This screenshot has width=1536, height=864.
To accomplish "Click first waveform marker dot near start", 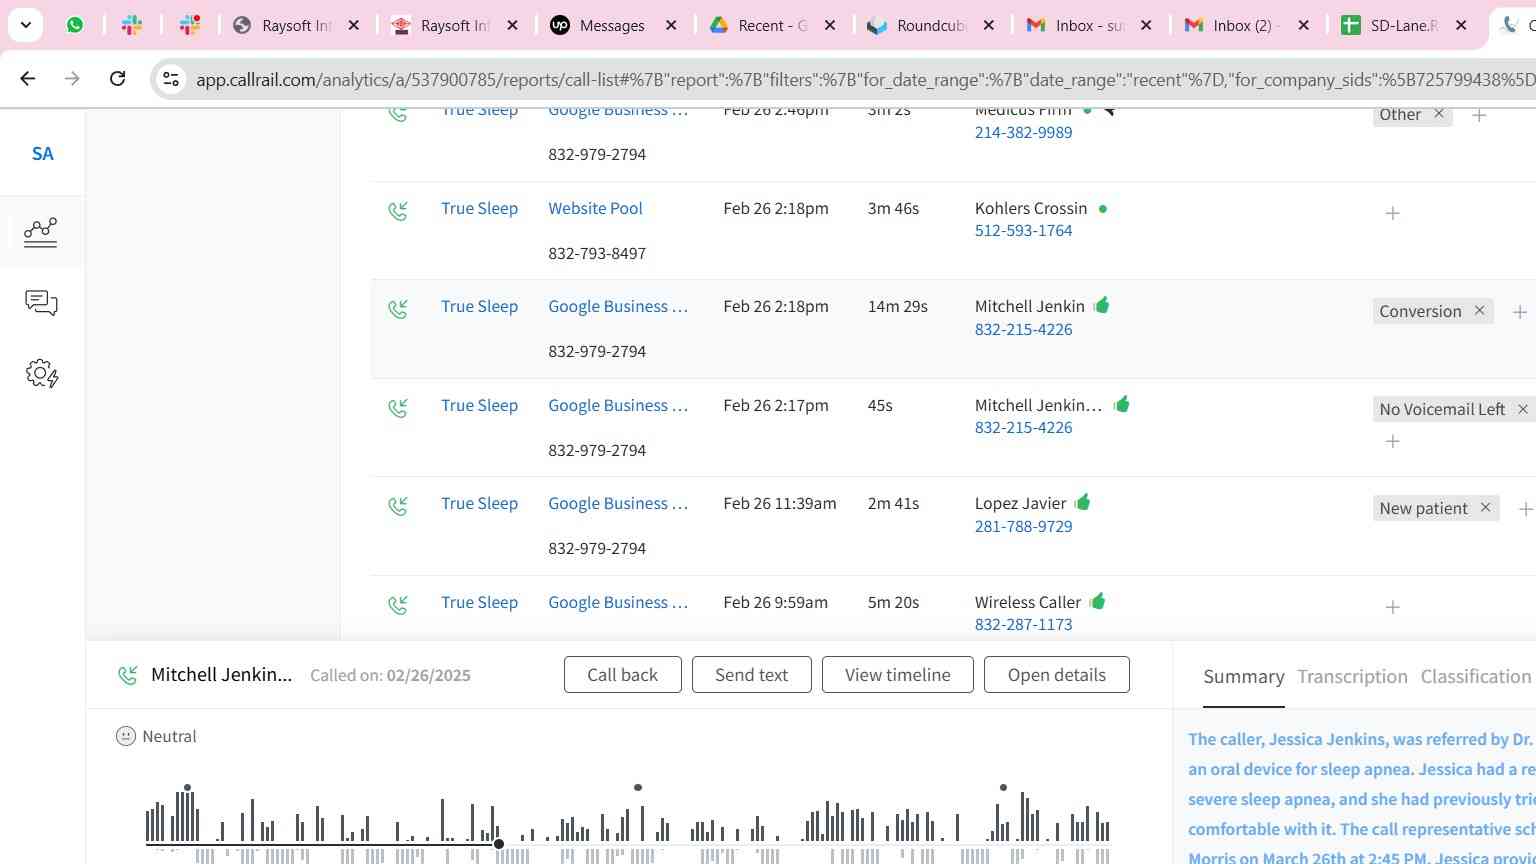I will click(187, 787).
